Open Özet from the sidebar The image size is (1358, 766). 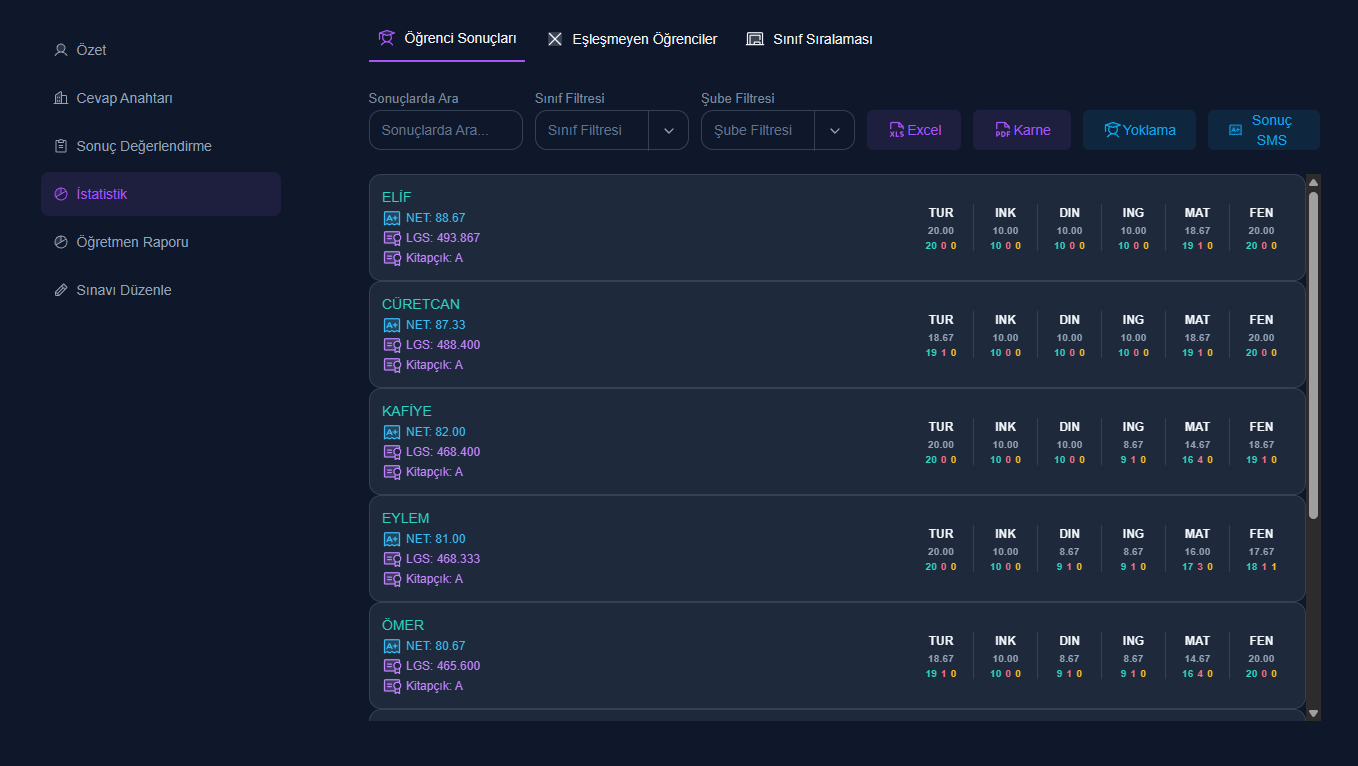[161, 50]
